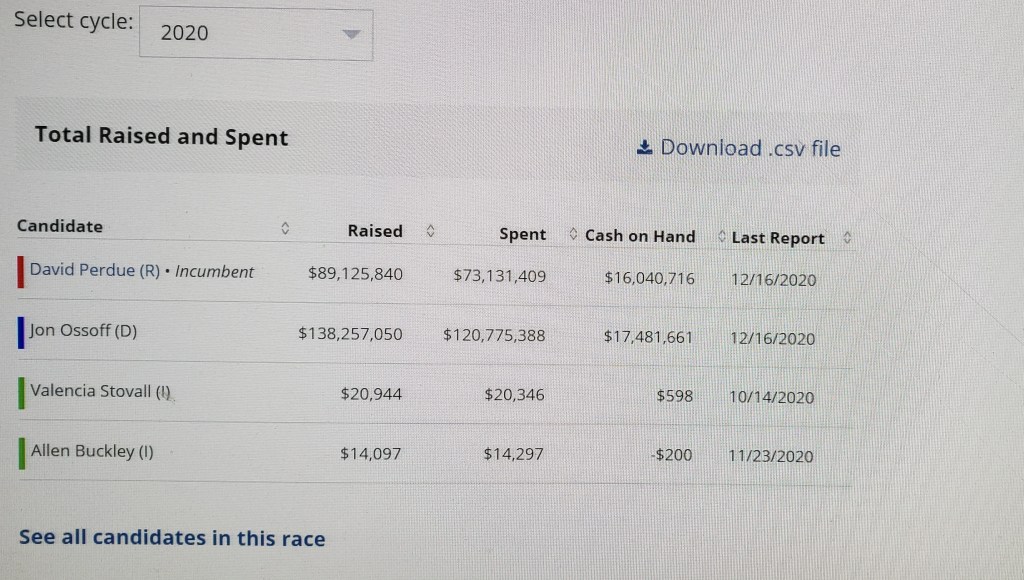
Task: Click the sort arrows right of Last Report
Action: pos(846,238)
